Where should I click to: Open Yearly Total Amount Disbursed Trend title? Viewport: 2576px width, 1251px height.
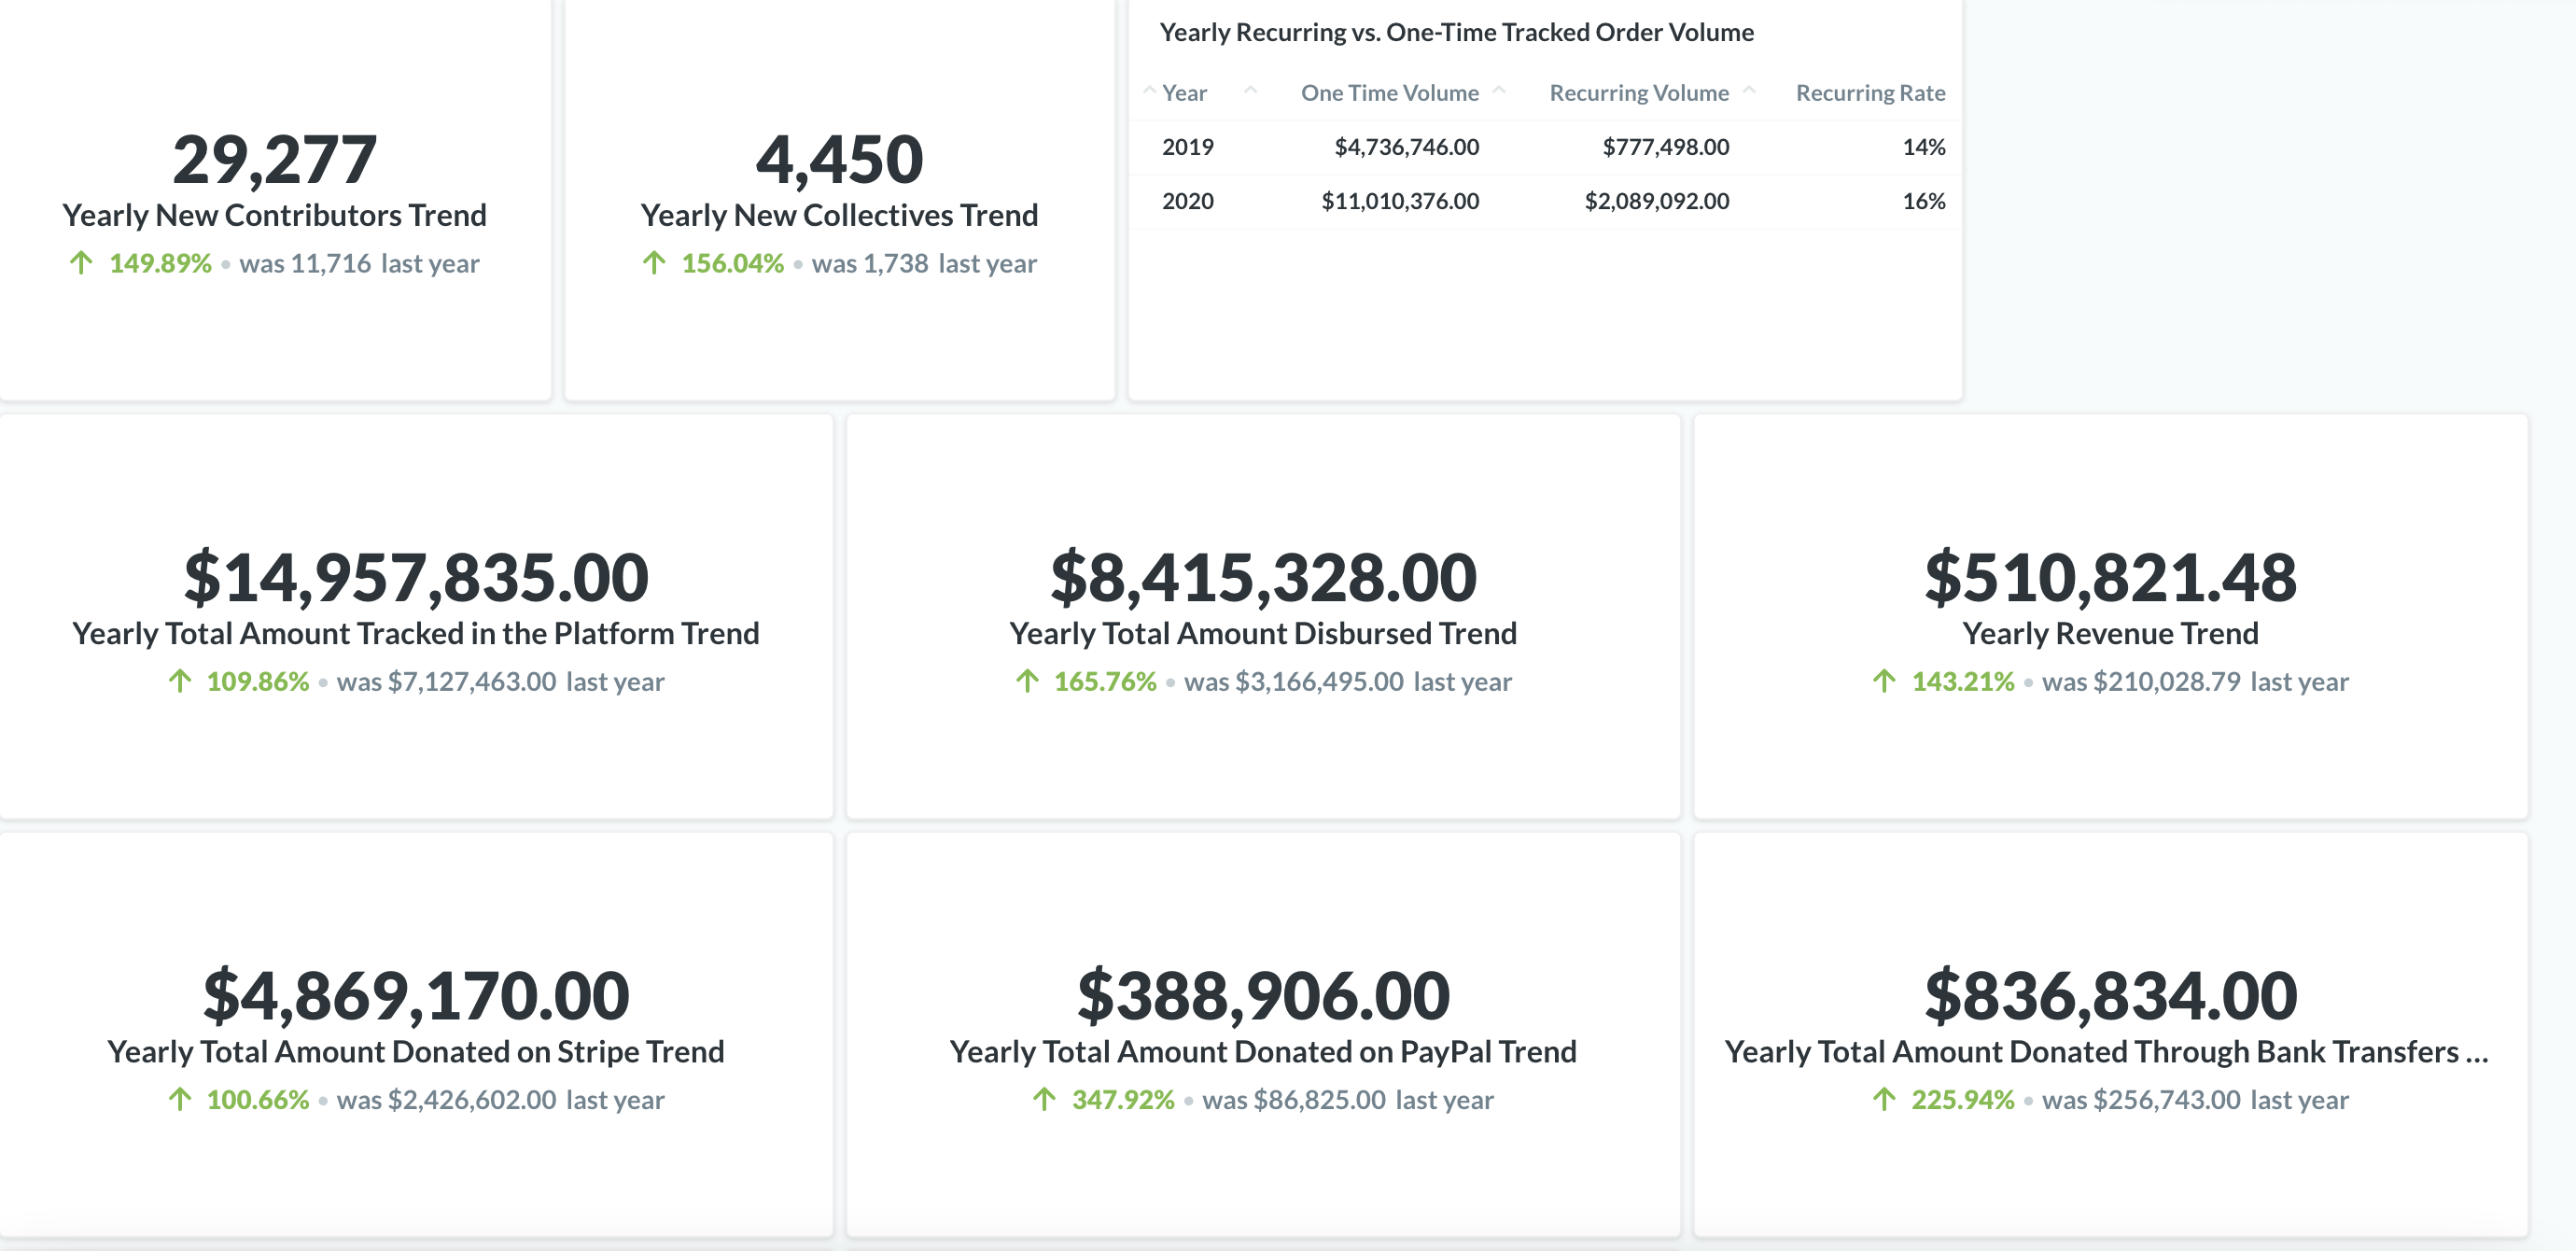click(x=1263, y=633)
